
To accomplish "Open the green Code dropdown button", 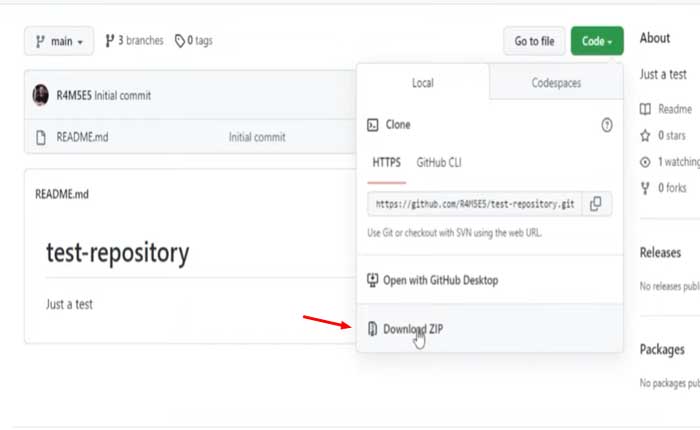I will (597, 41).
